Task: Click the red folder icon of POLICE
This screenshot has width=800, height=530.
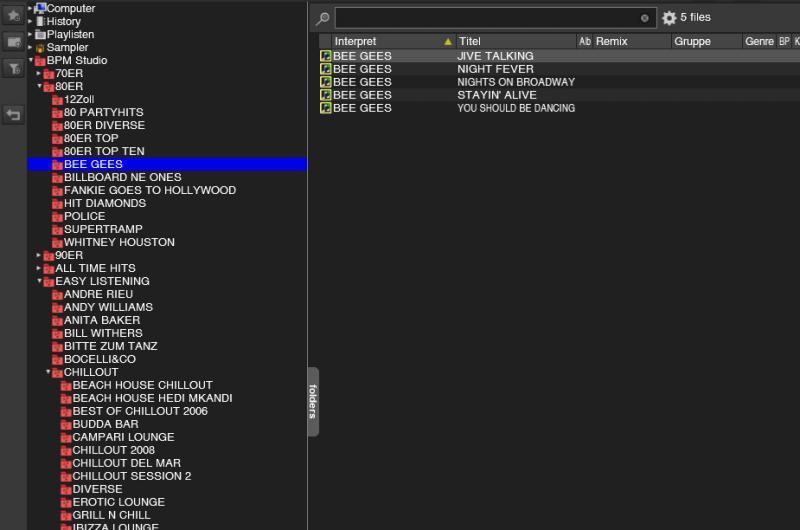Action: [57, 217]
